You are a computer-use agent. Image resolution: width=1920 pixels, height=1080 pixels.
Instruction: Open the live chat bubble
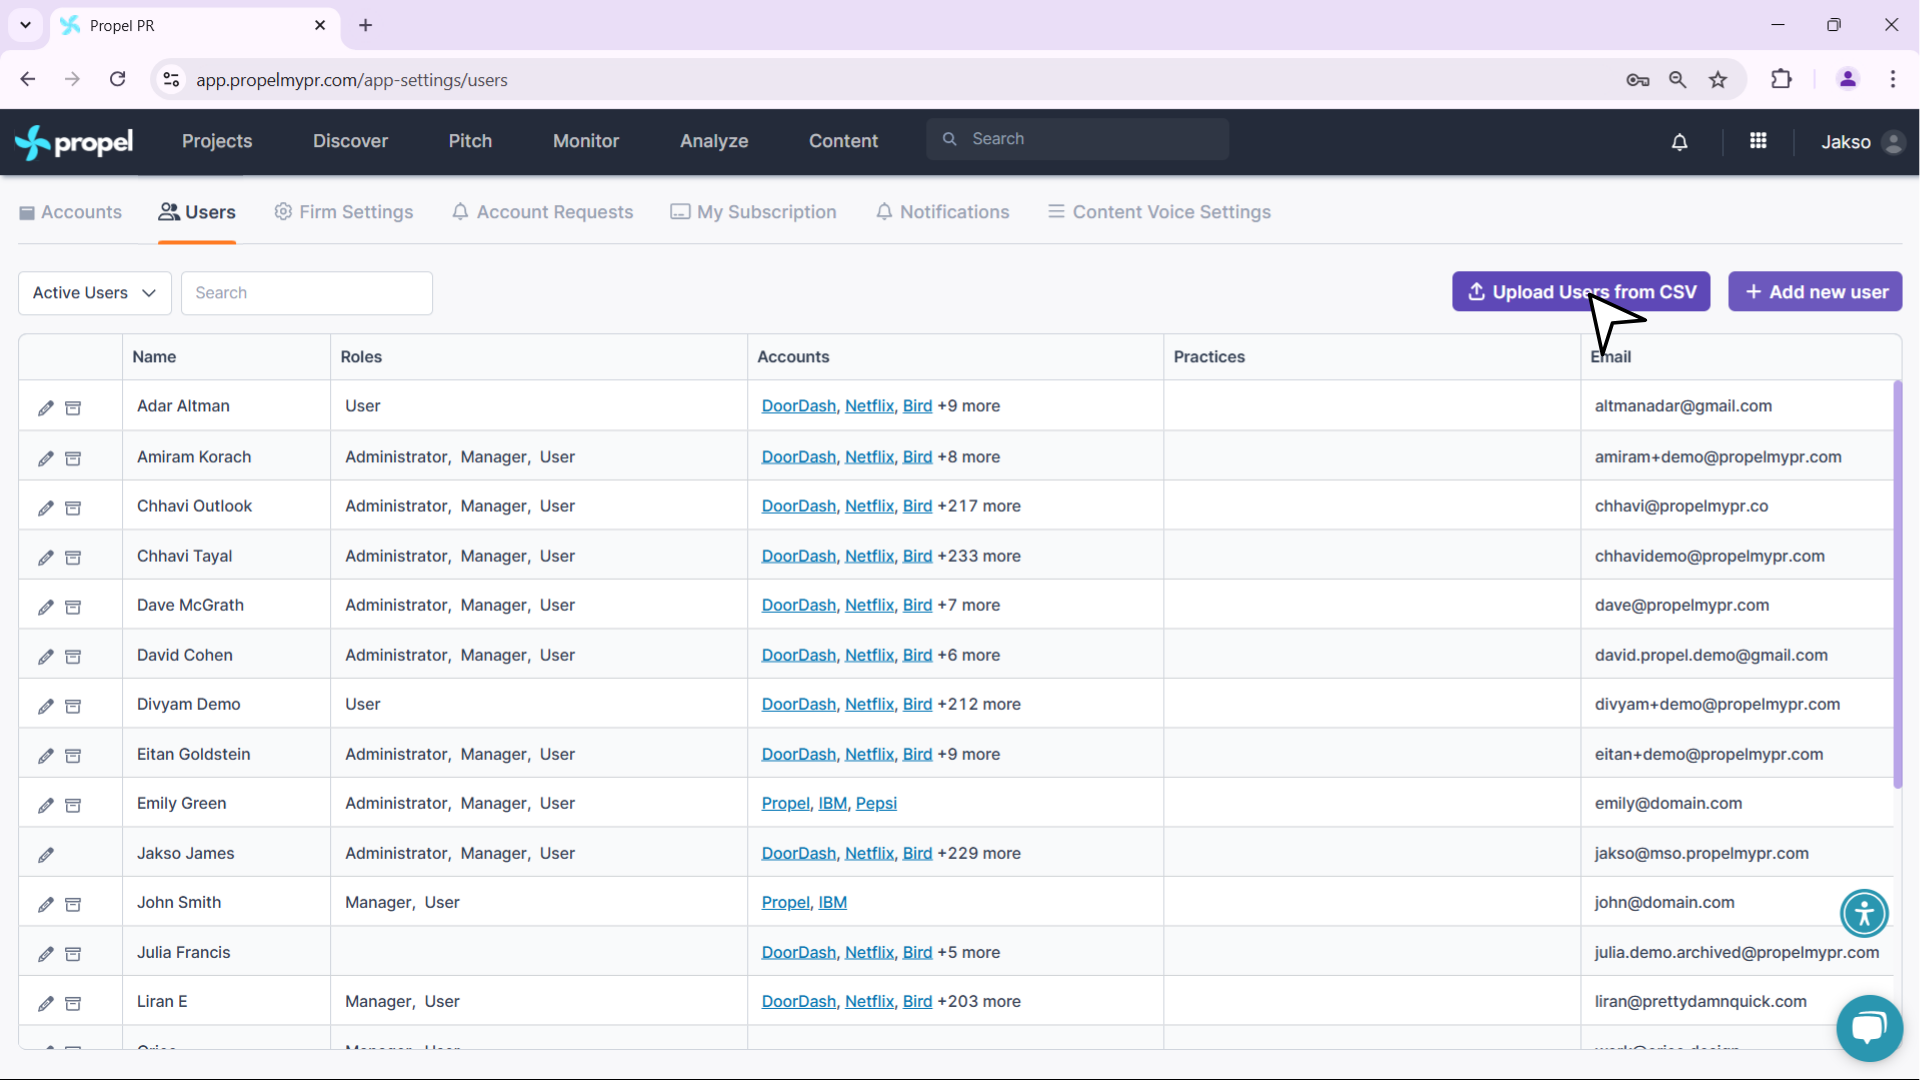(x=1869, y=1028)
